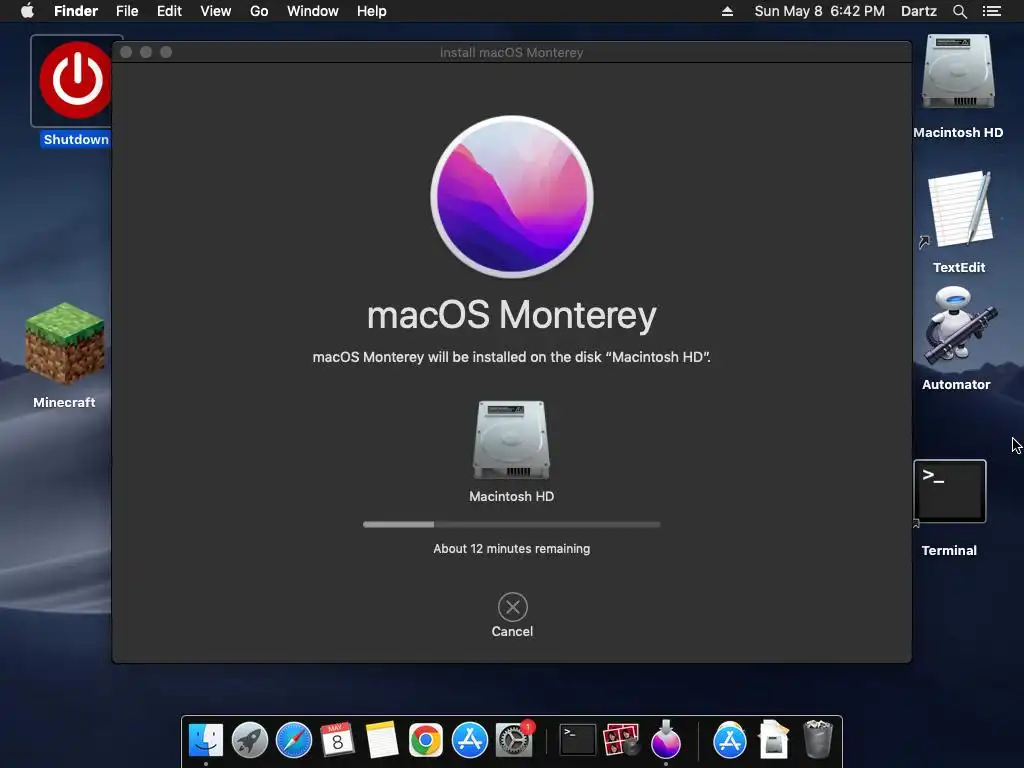The height and width of the screenshot is (768, 1024).
Task: Open Notification Center list icon
Action: tap(991, 11)
